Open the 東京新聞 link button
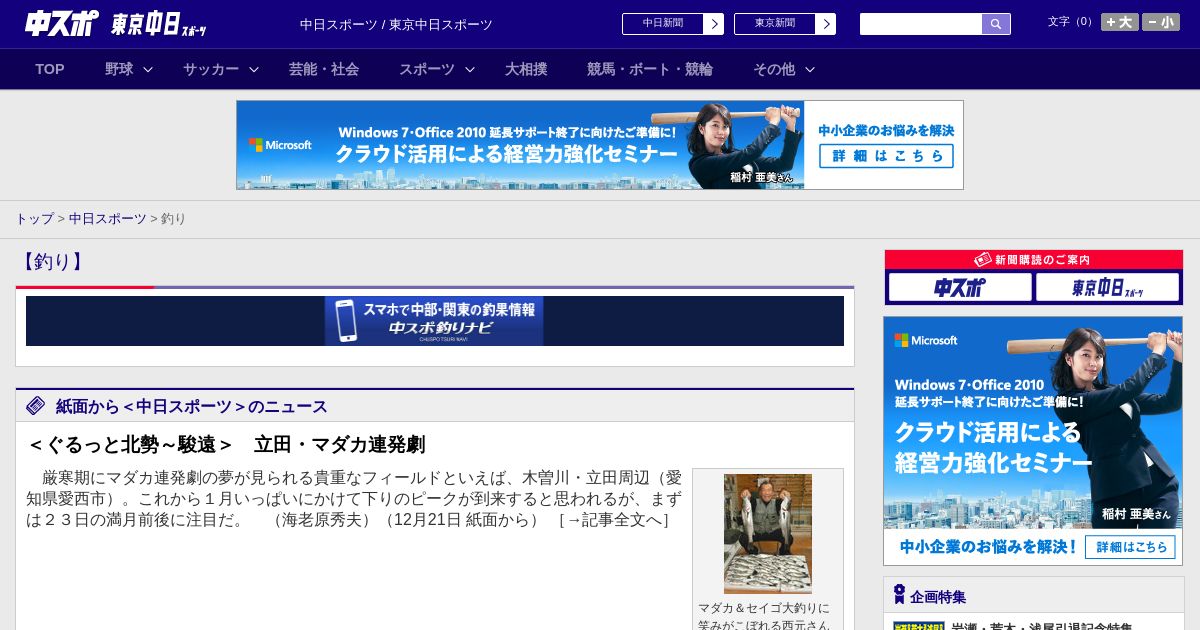Screen dimensions: 1200x630 click(775, 24)
